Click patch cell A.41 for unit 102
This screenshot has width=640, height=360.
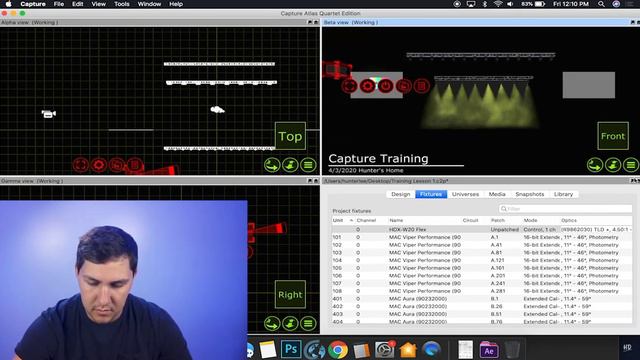[496, 245]
